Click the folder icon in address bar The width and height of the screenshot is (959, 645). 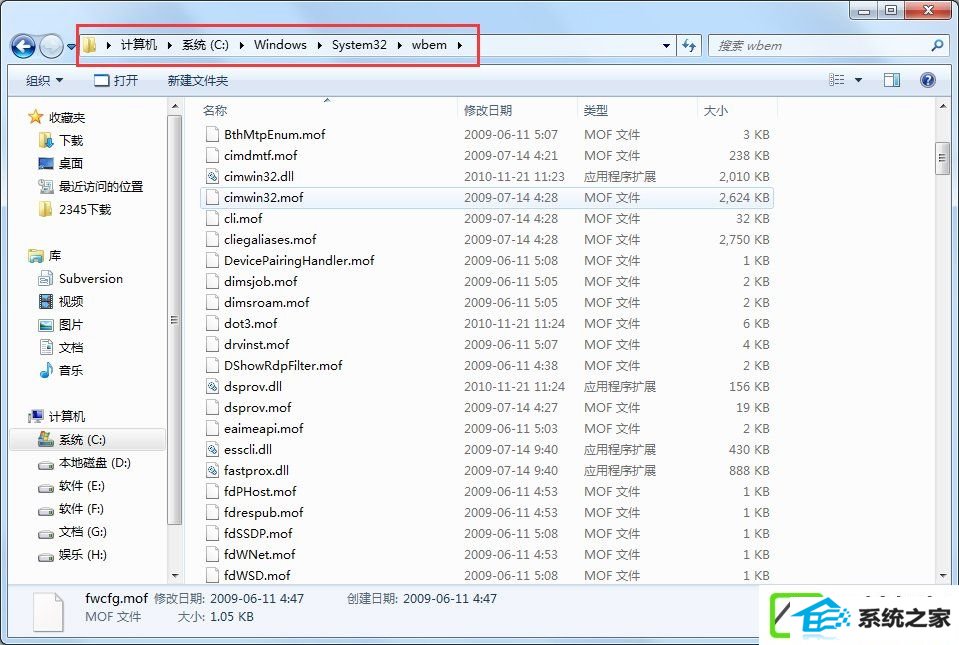[89, 45]
